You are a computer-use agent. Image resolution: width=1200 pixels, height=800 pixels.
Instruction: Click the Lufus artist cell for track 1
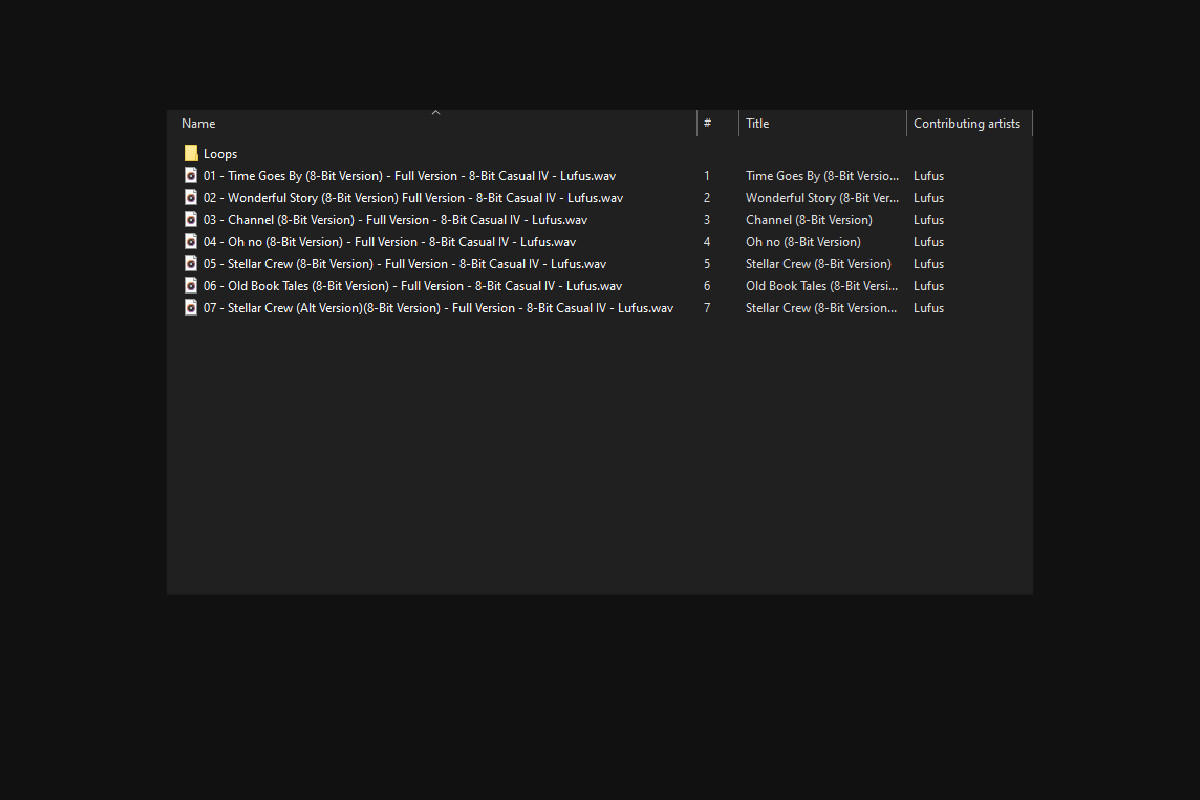click(929, 176)
